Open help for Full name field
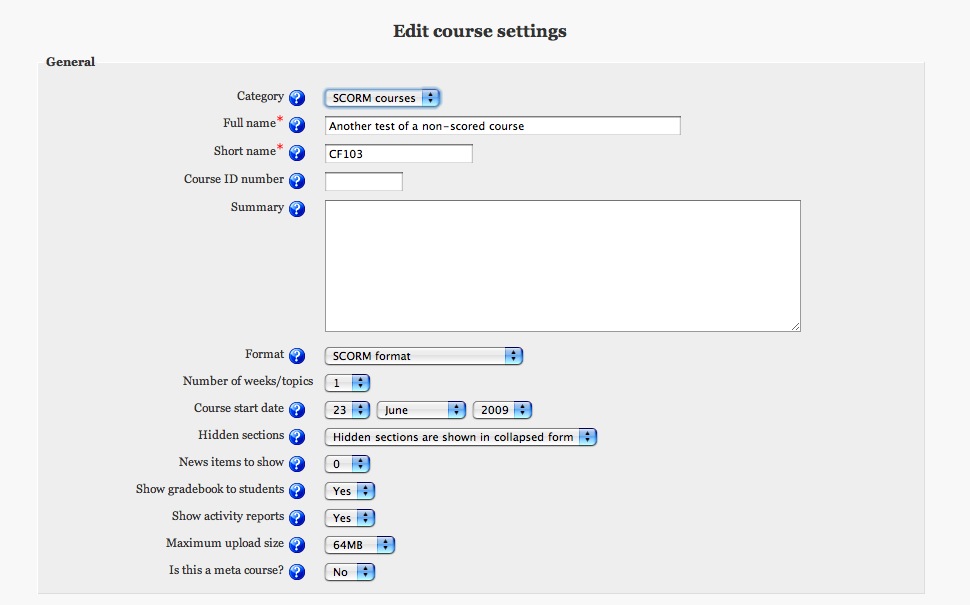 (x=297, y=125)
